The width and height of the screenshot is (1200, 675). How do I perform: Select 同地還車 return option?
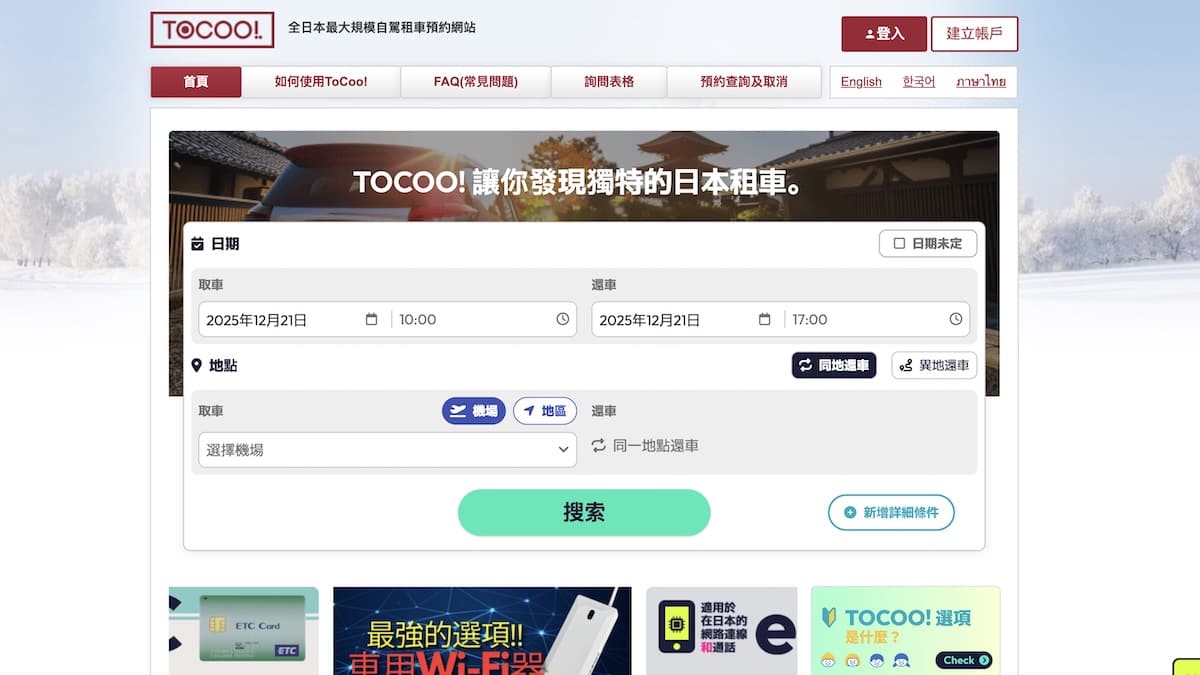(x=834, y=365)
